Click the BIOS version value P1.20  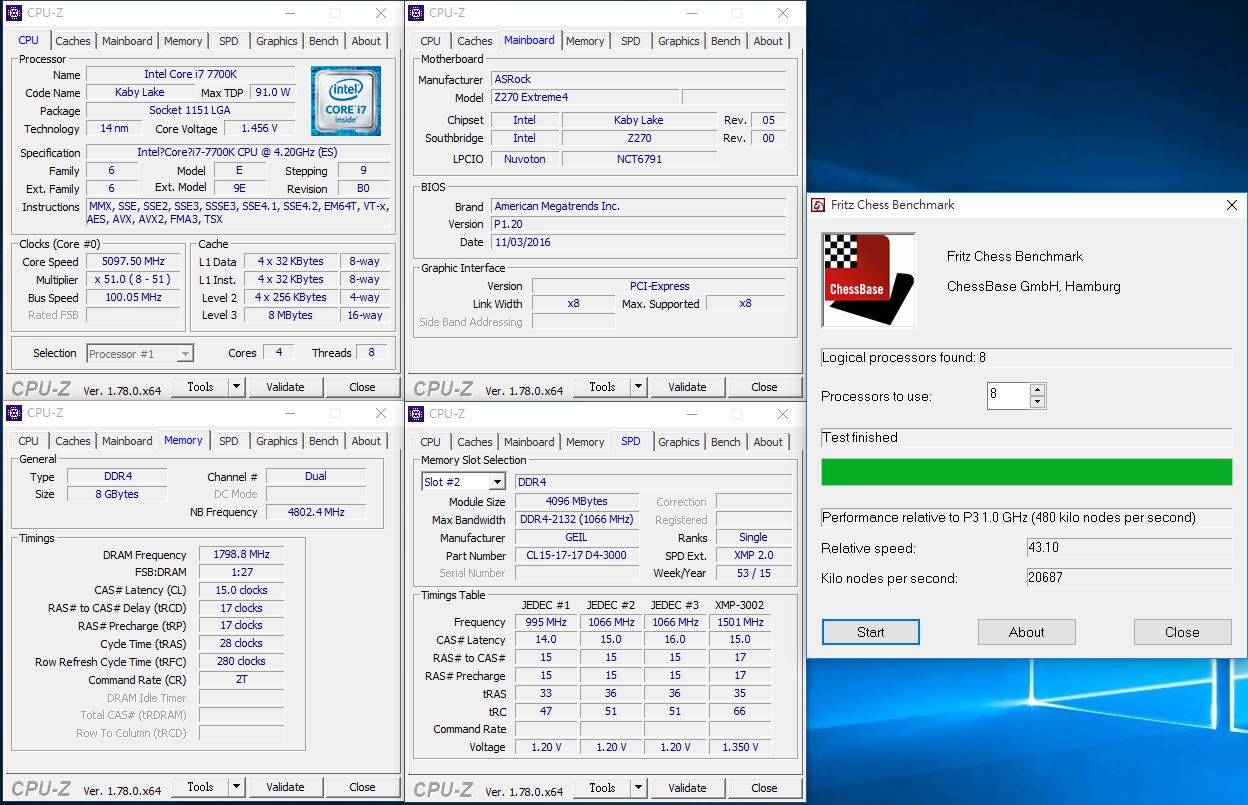638,224
